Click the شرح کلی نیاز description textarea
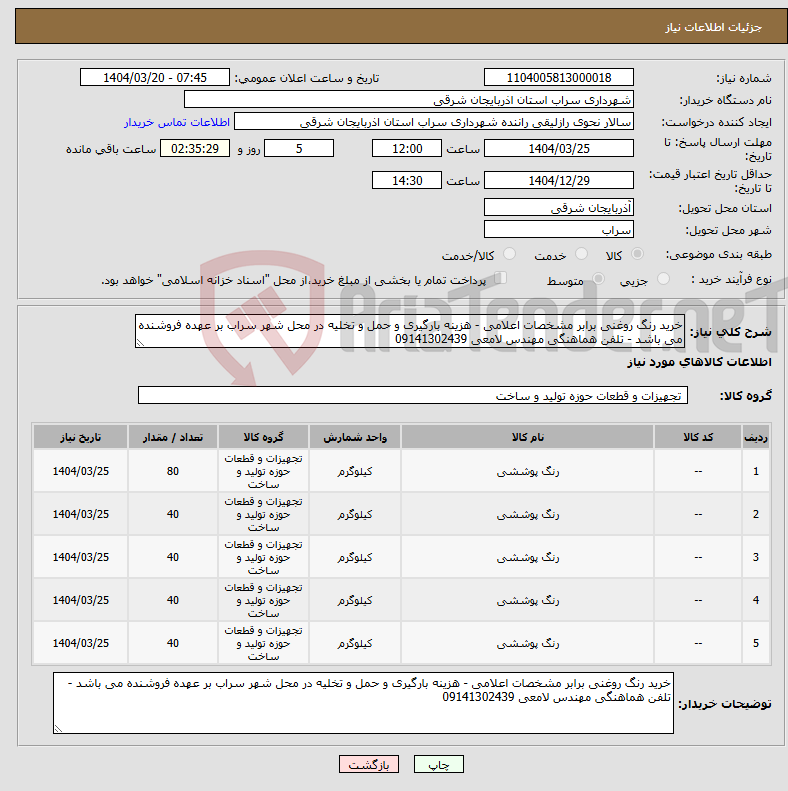Screen dimensions: 788x791 click(x=410, y=331)
